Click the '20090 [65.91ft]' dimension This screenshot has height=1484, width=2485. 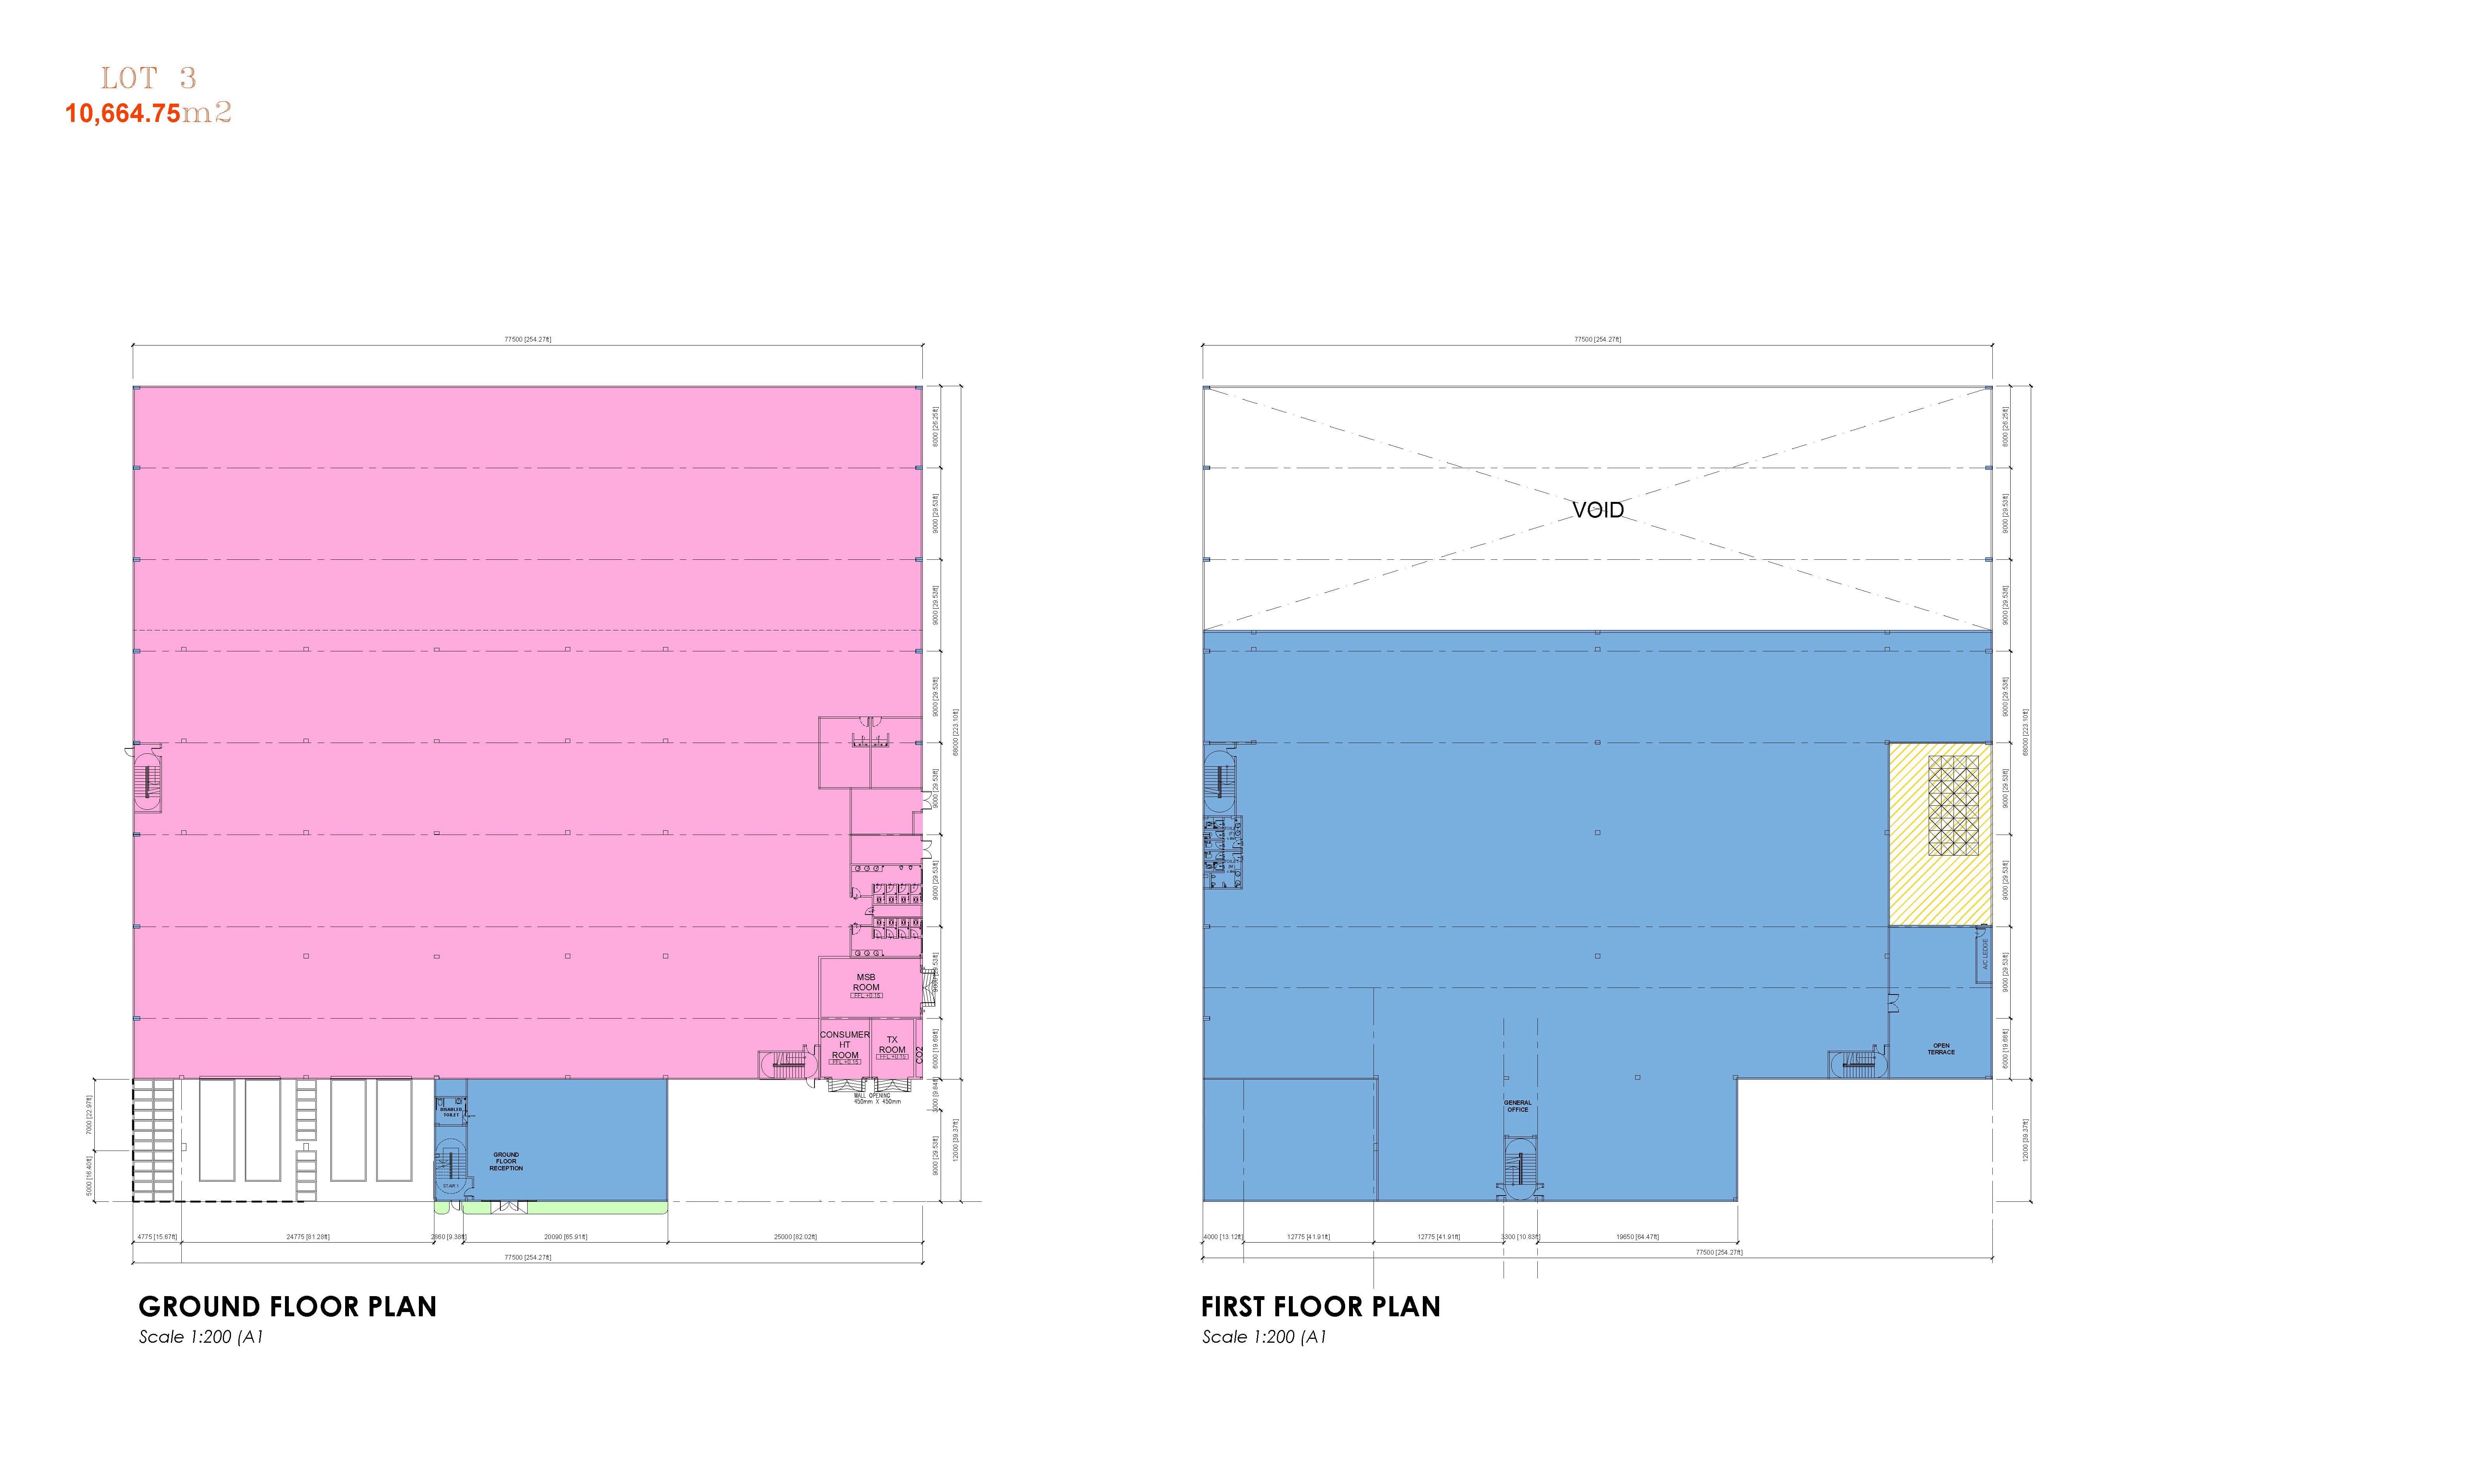coord(566,1237)
